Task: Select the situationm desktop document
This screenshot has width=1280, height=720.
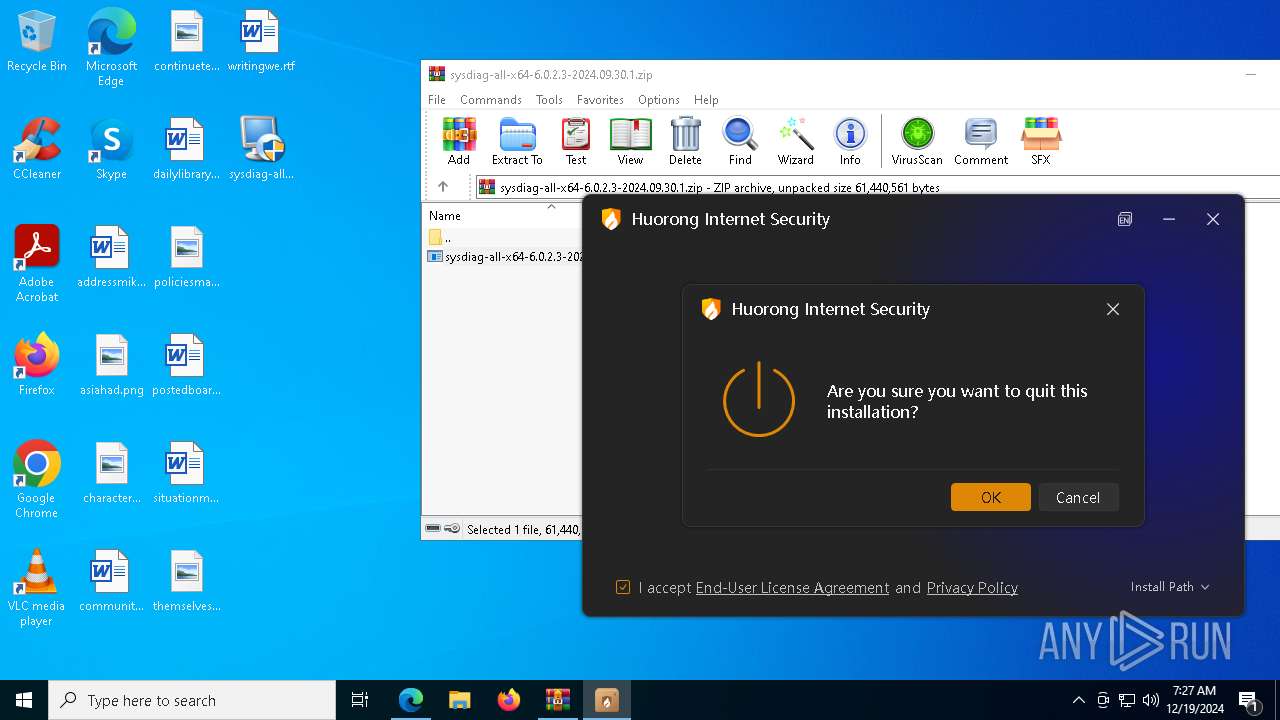Action: click(x=186, y=472)
